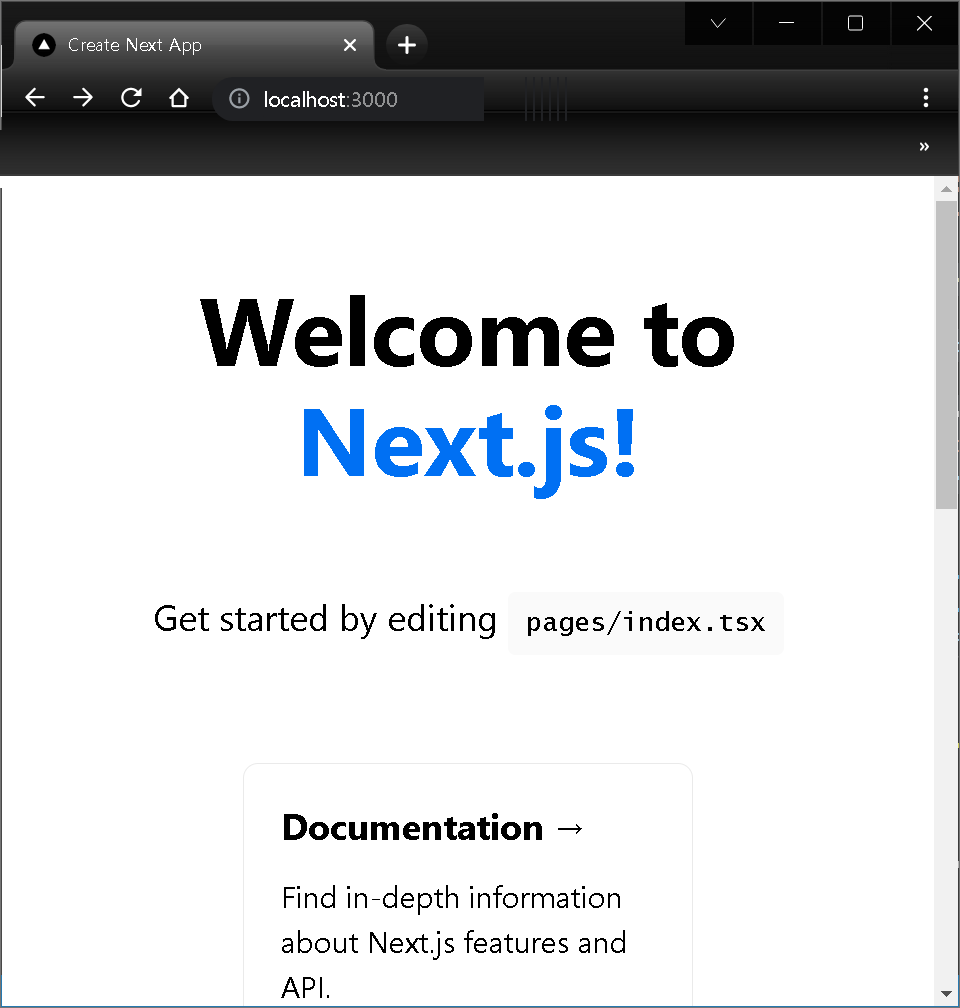This screenshot has width=960, height=1008.
Task: Click the pages/index.tsx code snippet
Action: [x=646, y=623]
